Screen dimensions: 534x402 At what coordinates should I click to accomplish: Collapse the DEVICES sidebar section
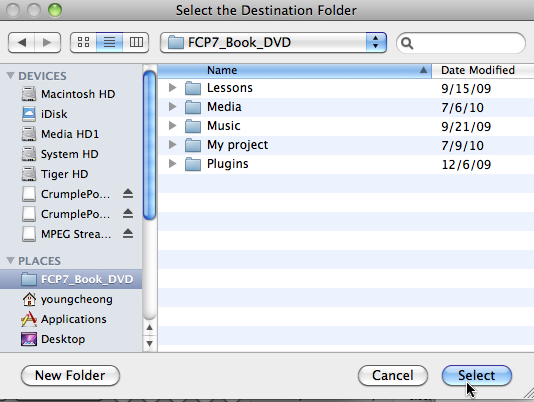tap(10, 75)
